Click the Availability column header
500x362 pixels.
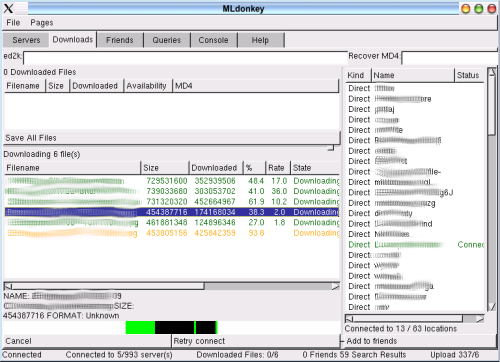(148, 86)
